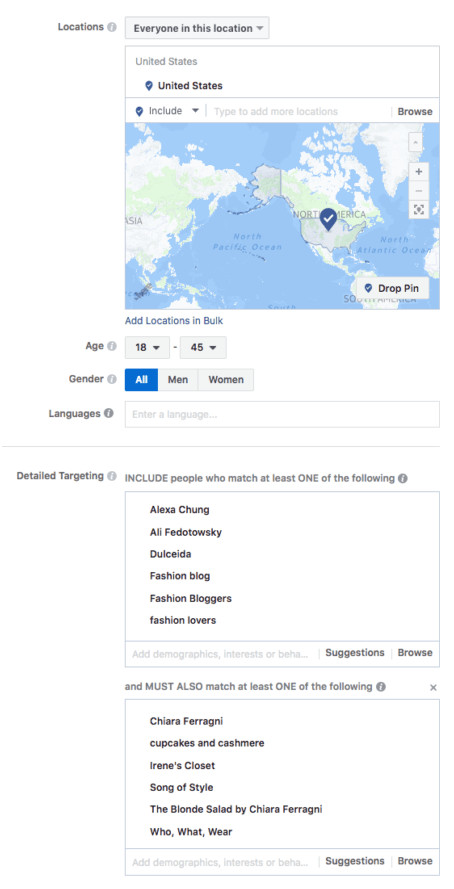Select Men gender option
The height and width of the screenshot is (889, 454).
pyautogui.click(x=178, y=380)
